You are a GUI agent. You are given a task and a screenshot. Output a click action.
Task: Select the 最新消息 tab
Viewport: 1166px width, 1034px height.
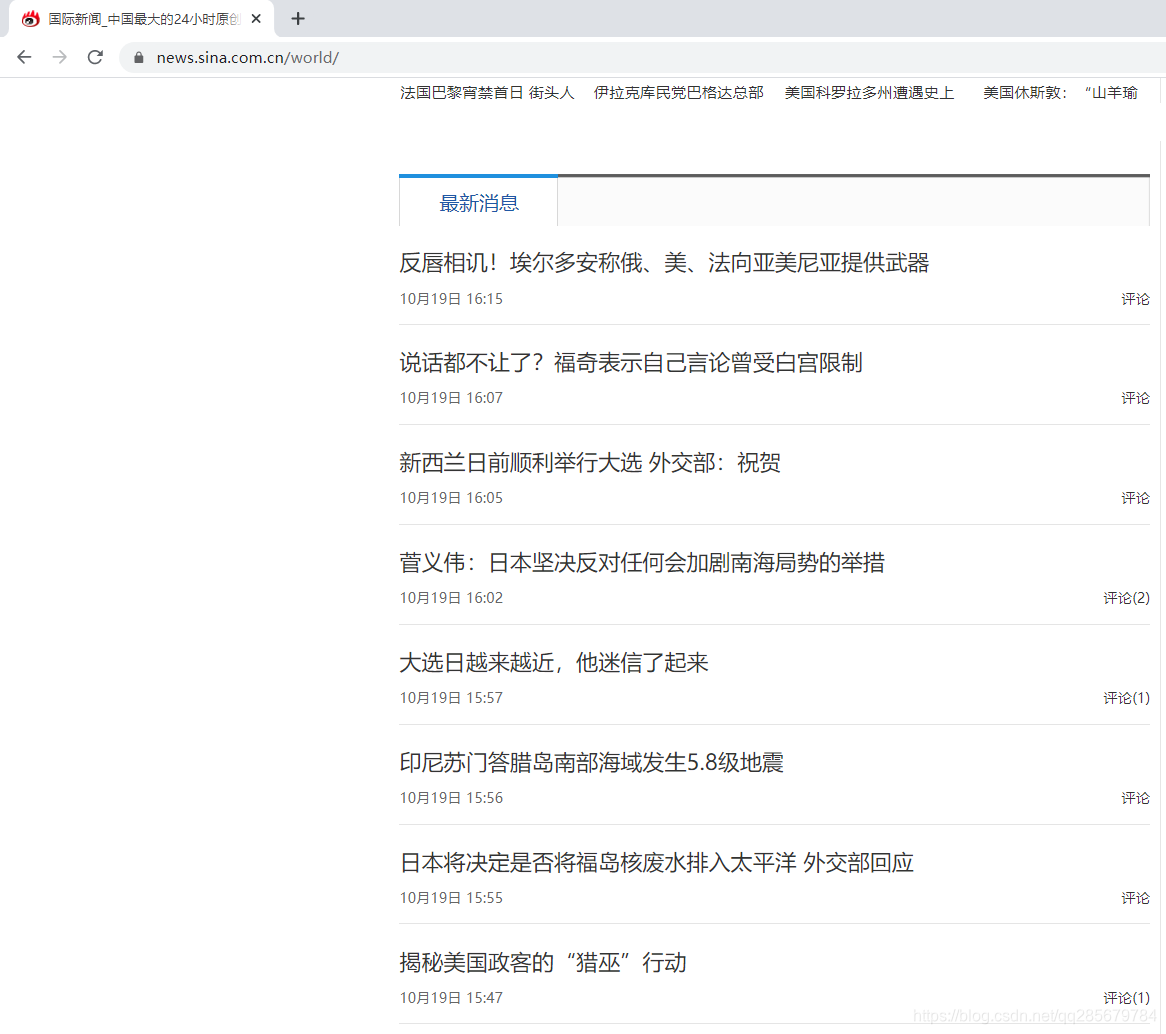coord(478,203)
